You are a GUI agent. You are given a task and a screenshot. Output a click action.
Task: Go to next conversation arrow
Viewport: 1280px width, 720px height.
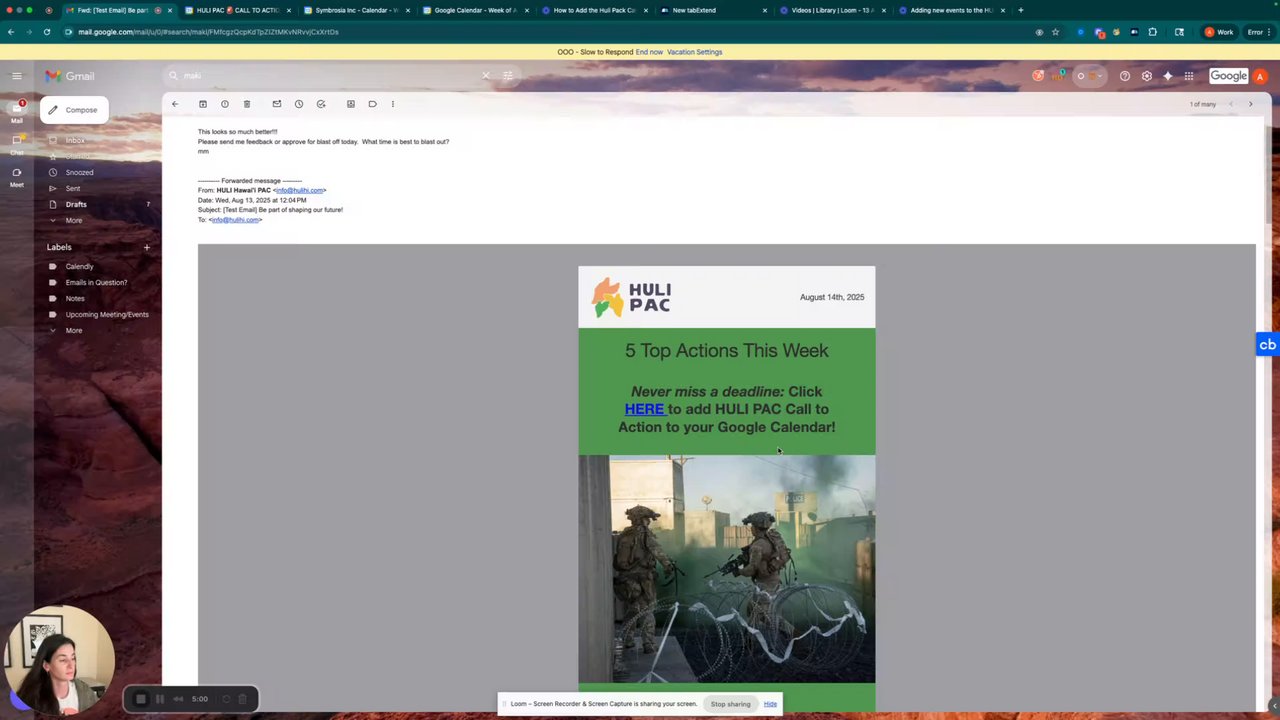pos(1250,104)
